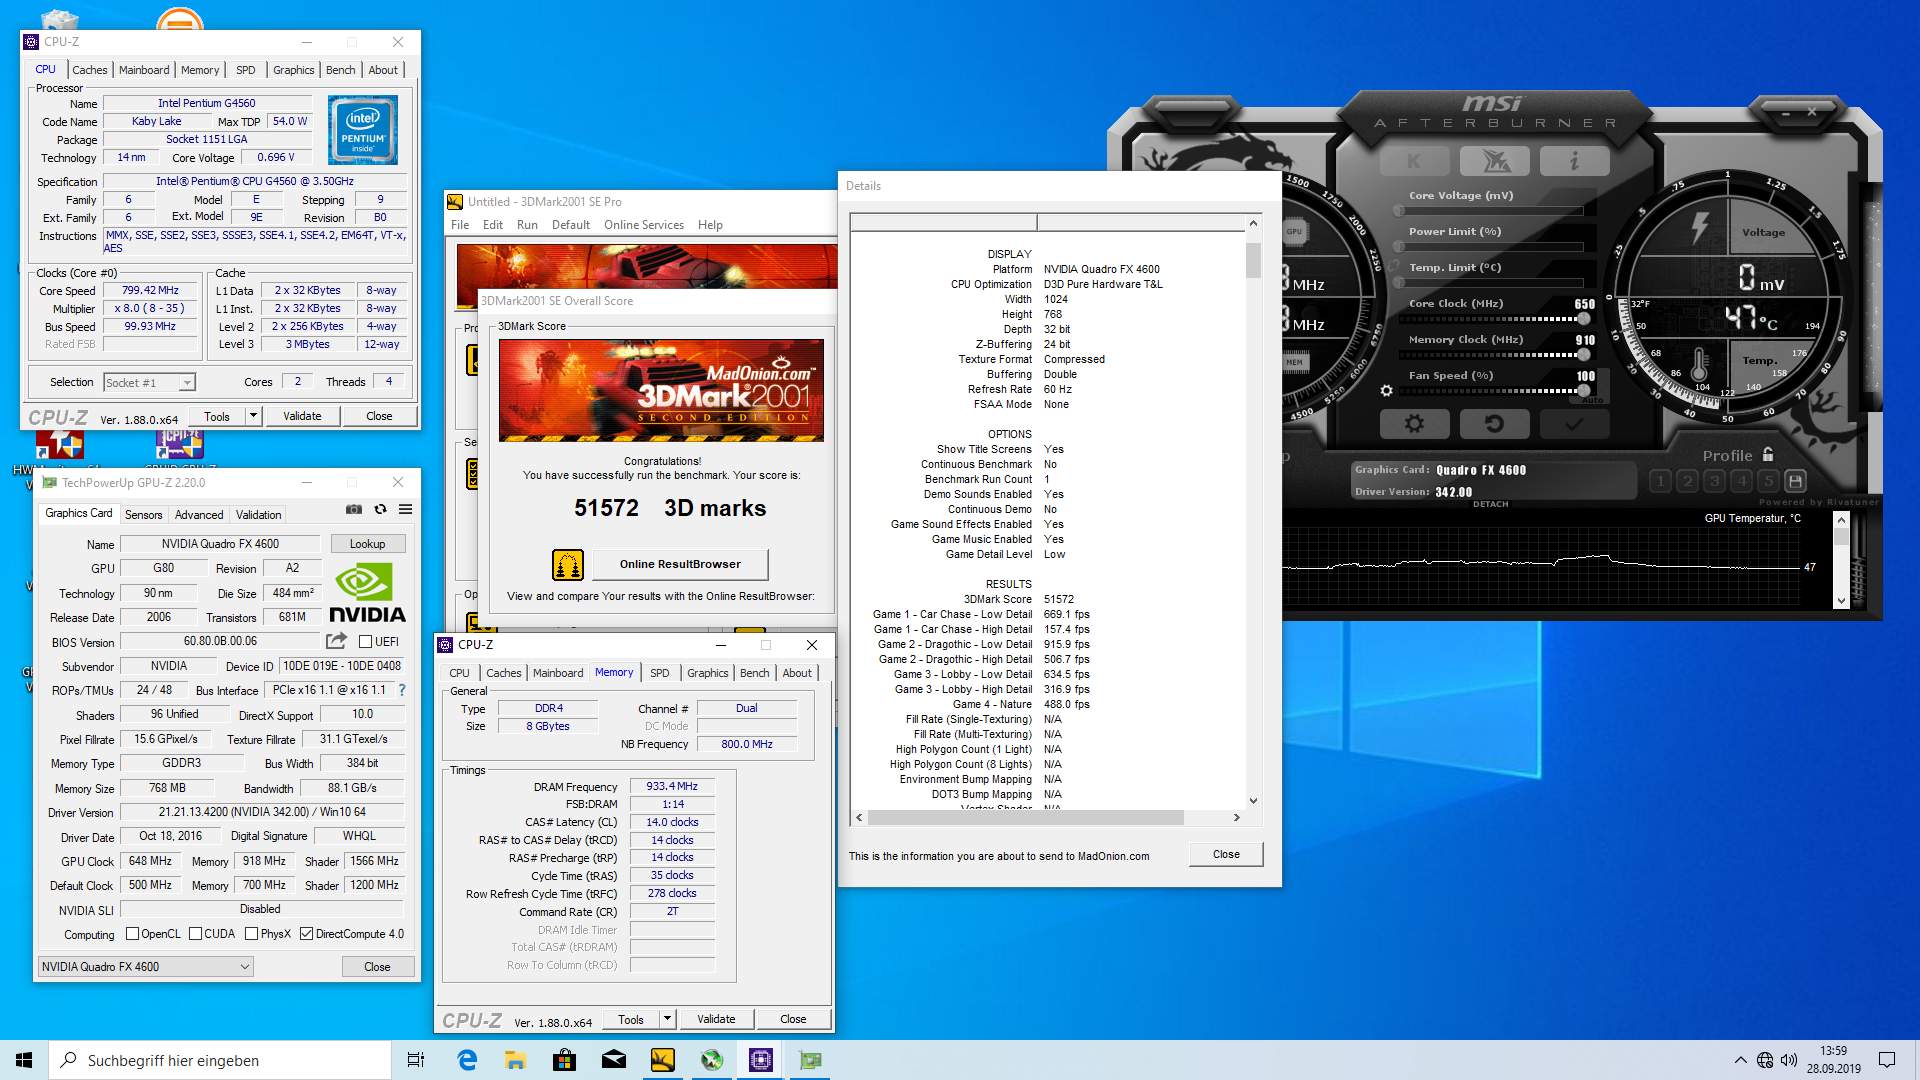1920x1080 pixels.
Task: Open Online Services menu in 3DMark2001
Action: pyautogui.click(x=644, y=225)
